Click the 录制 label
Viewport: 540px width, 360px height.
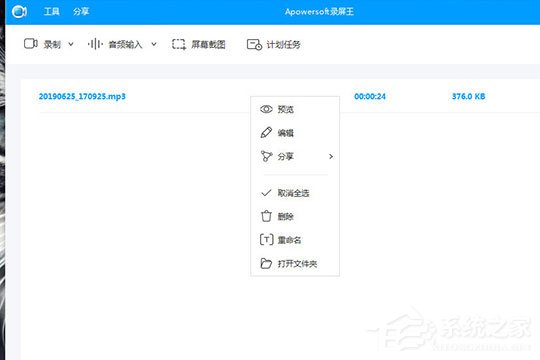coord(52,44)
